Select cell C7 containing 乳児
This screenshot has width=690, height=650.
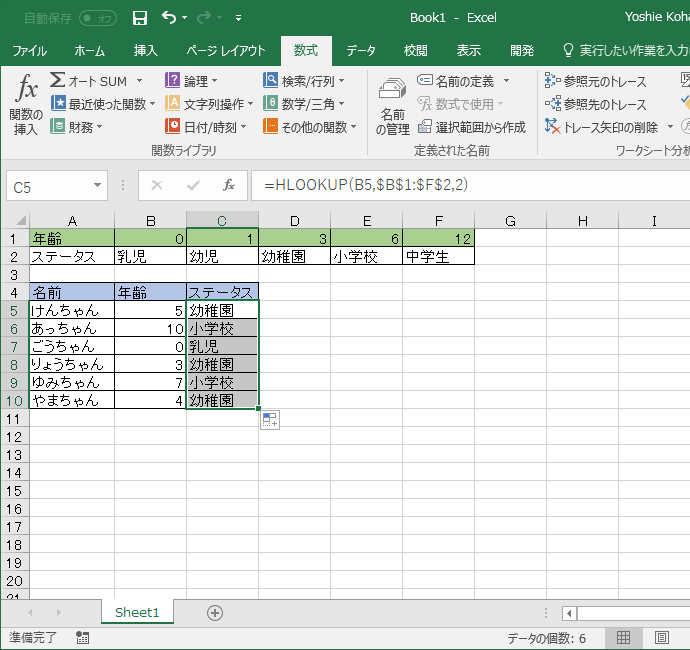pos(222,346)
